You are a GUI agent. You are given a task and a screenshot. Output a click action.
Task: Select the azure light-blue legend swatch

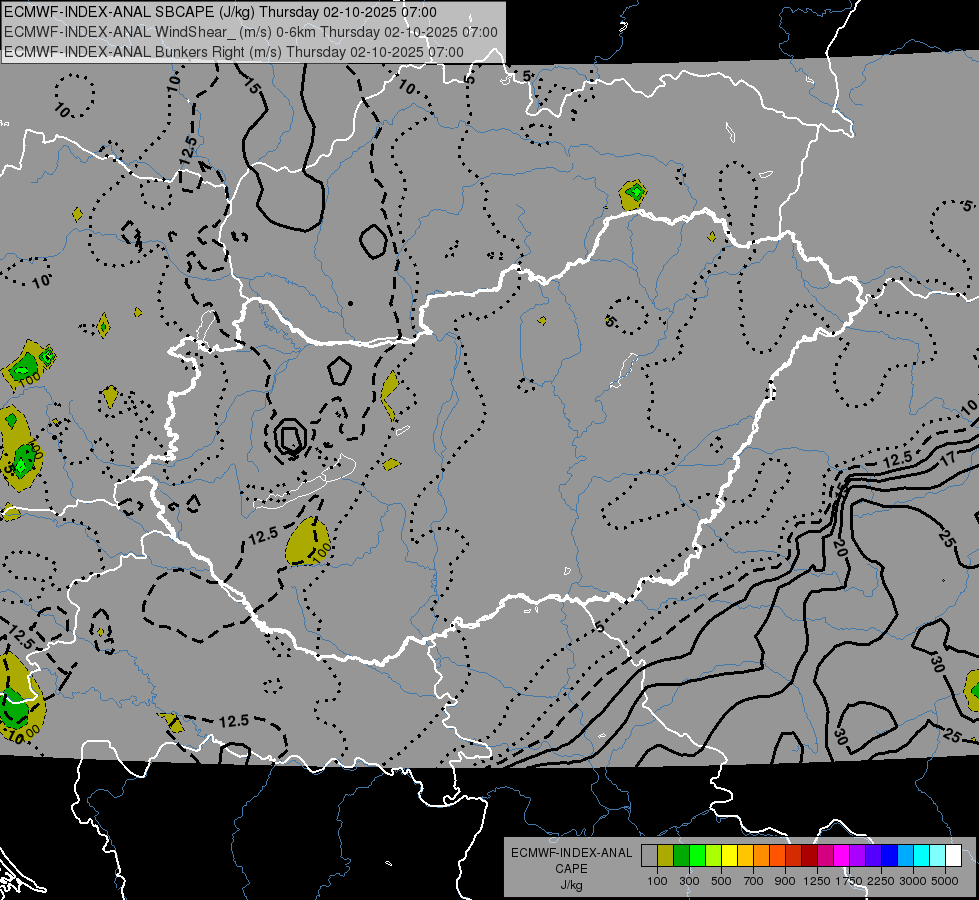[905, 855]
